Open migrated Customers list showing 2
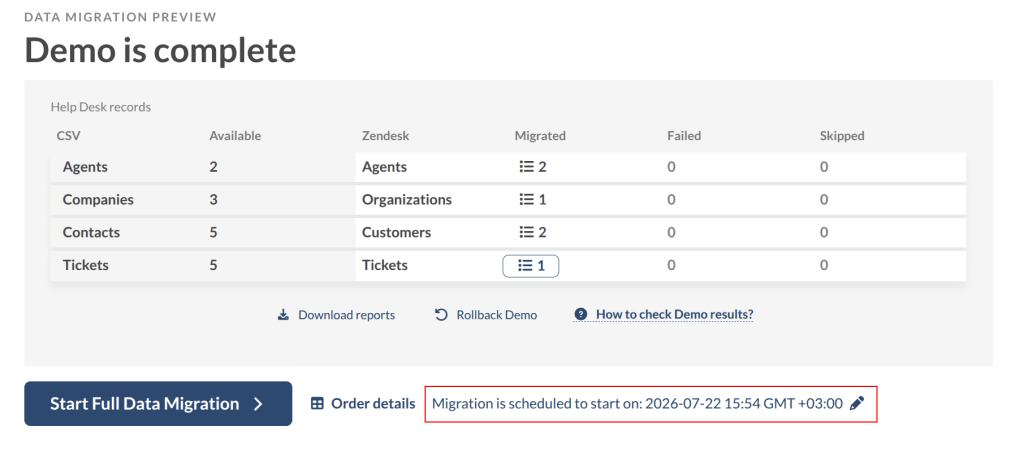 click(532, 232)
